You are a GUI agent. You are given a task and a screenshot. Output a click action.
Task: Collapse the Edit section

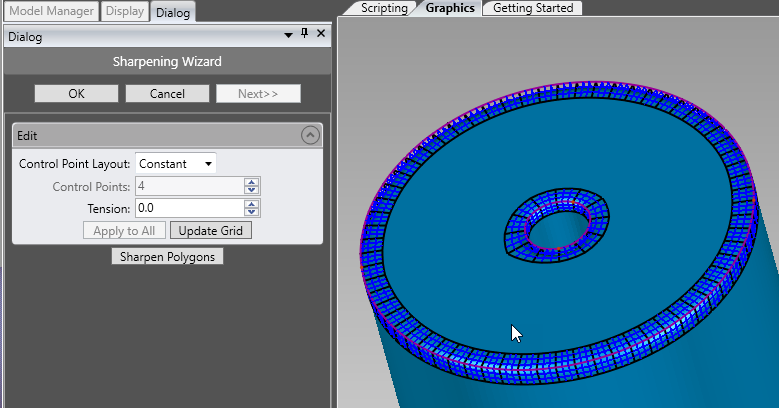(x=310, y=135)
